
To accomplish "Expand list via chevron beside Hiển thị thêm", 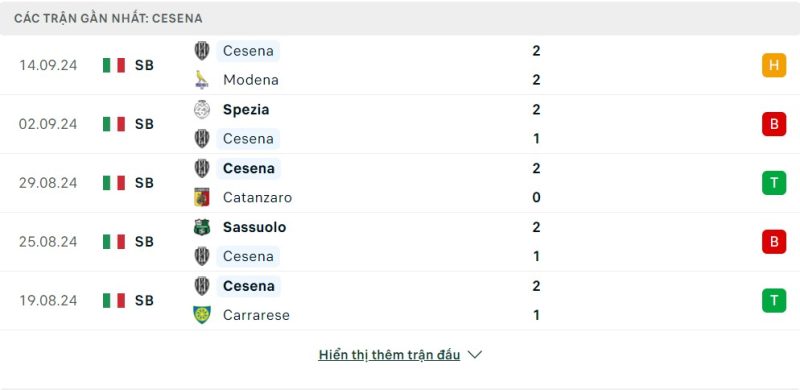I will 474,355.
